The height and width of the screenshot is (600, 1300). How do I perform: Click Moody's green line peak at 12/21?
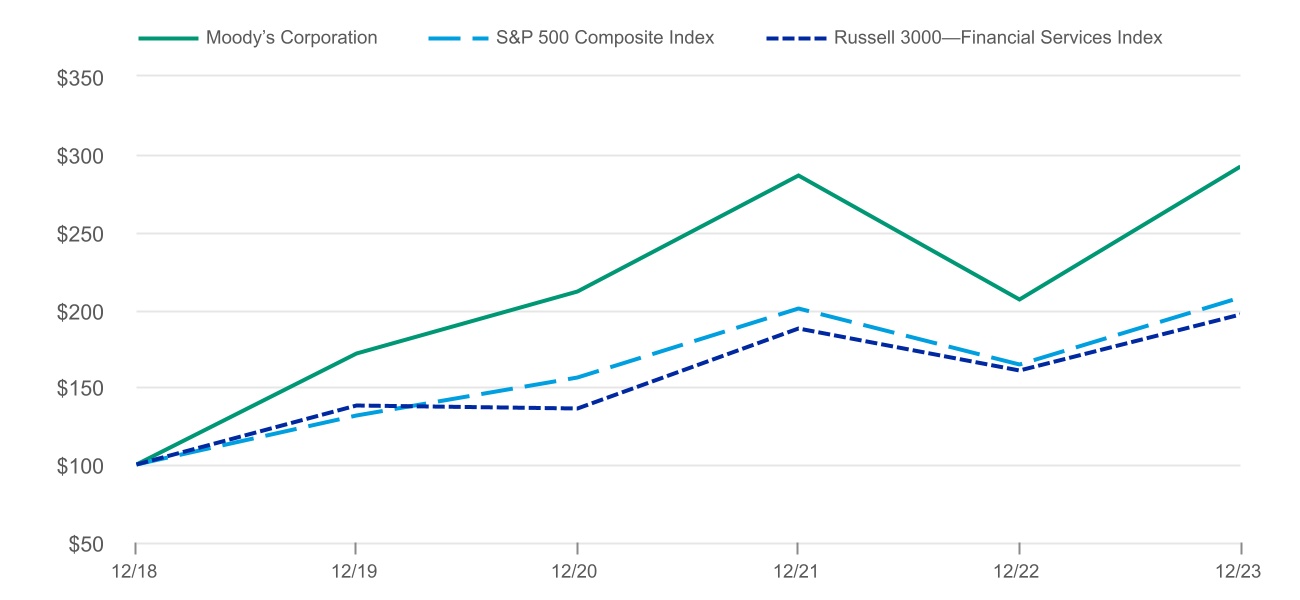[798, 175]
